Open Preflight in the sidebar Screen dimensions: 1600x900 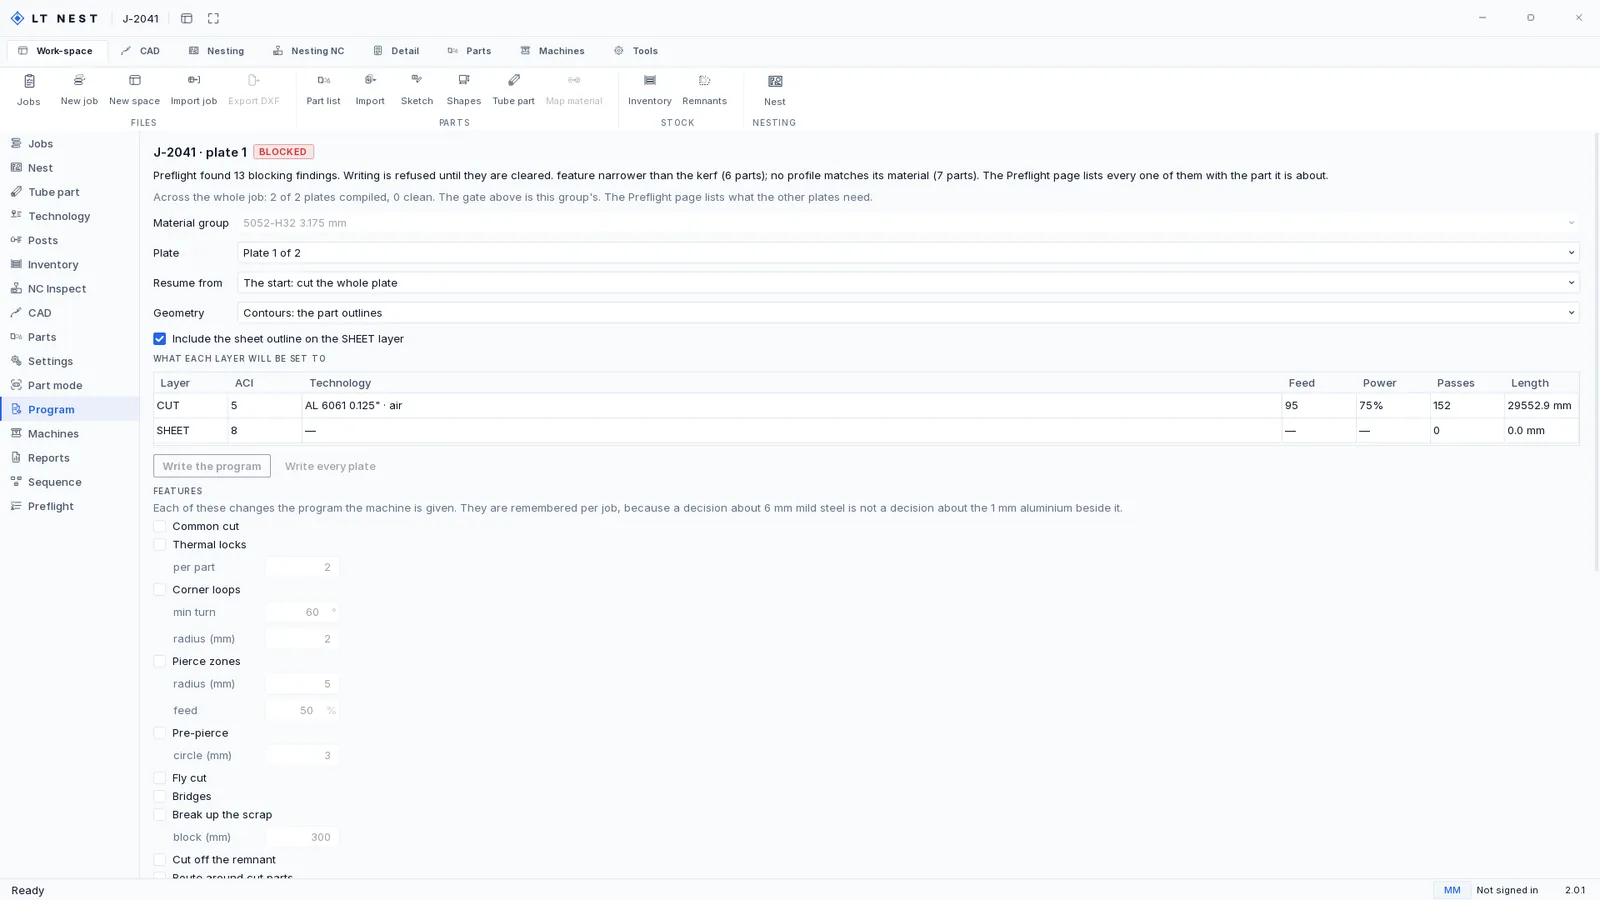(70, 506)
